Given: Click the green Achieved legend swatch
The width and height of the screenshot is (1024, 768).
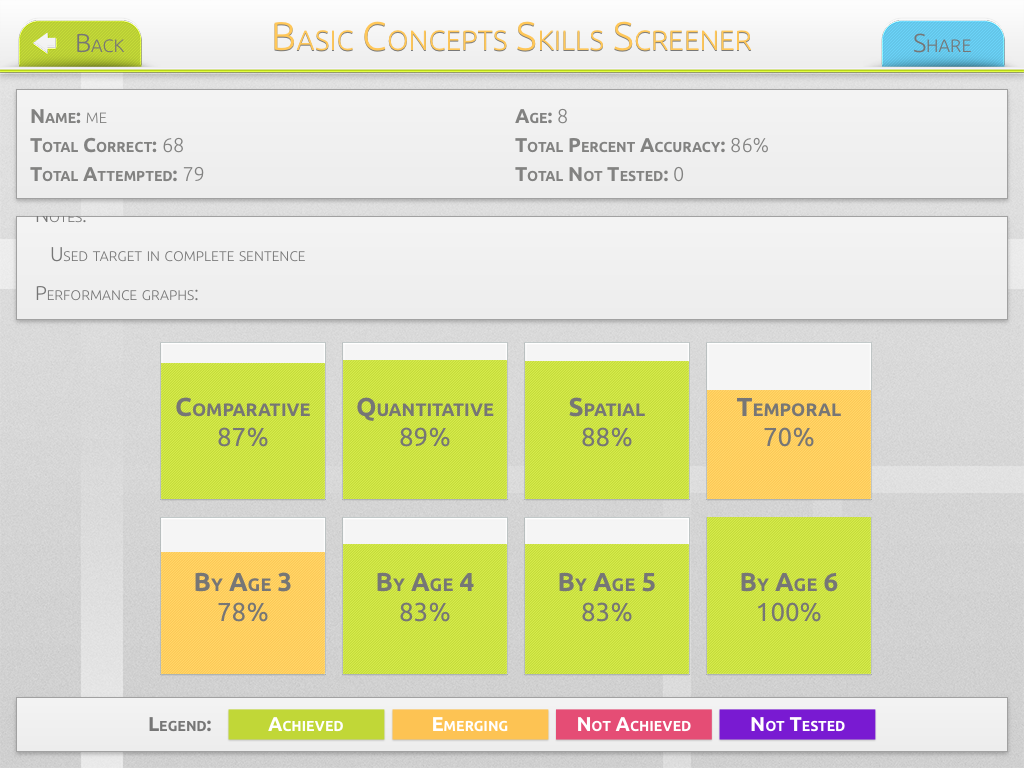Looking at the screenshot, I should click(306, 724).
